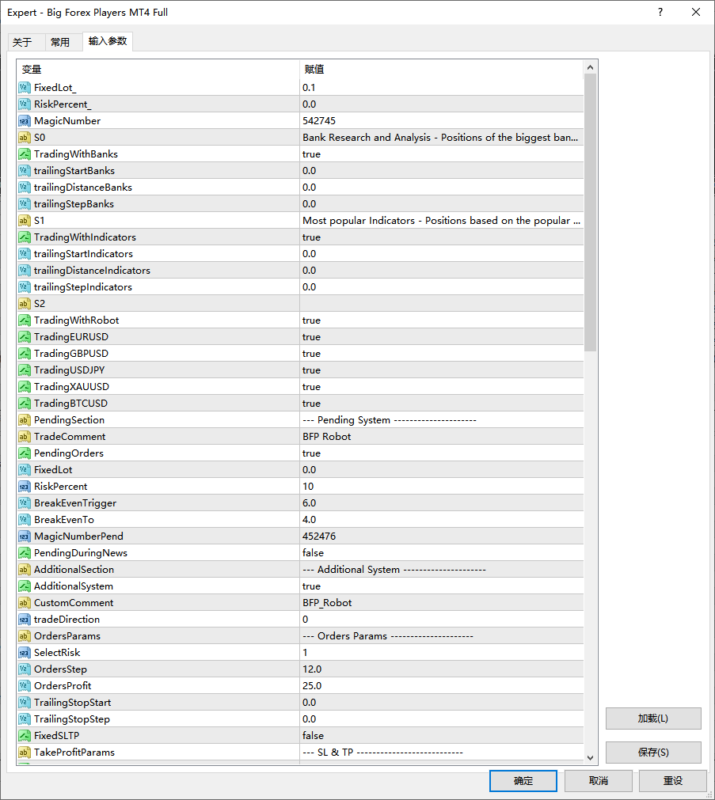Click the MagicNumber integer type icon
The width and height of the screenshot is (715, 800).
[x=25, y=121]
